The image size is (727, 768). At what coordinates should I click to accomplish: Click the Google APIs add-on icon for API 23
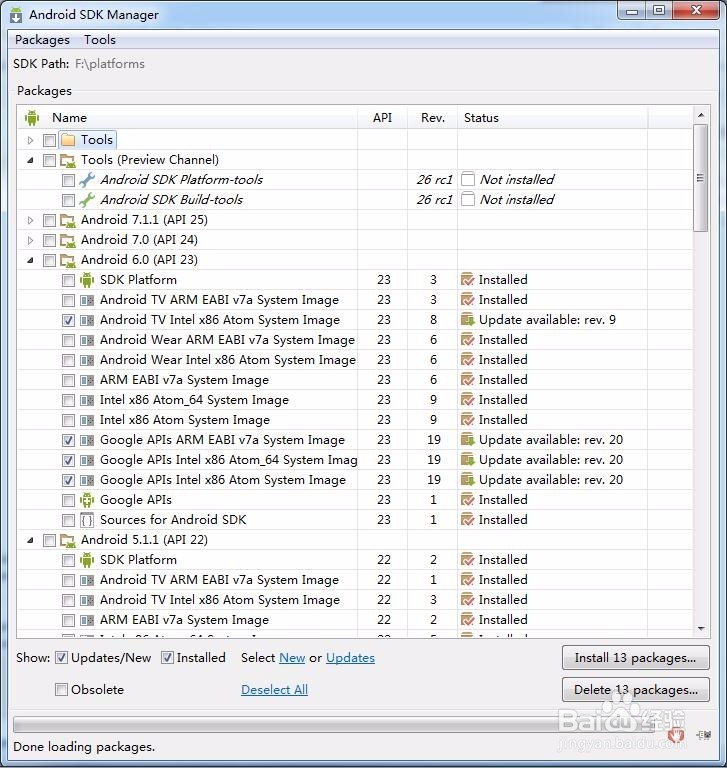(x=87, y=500)
